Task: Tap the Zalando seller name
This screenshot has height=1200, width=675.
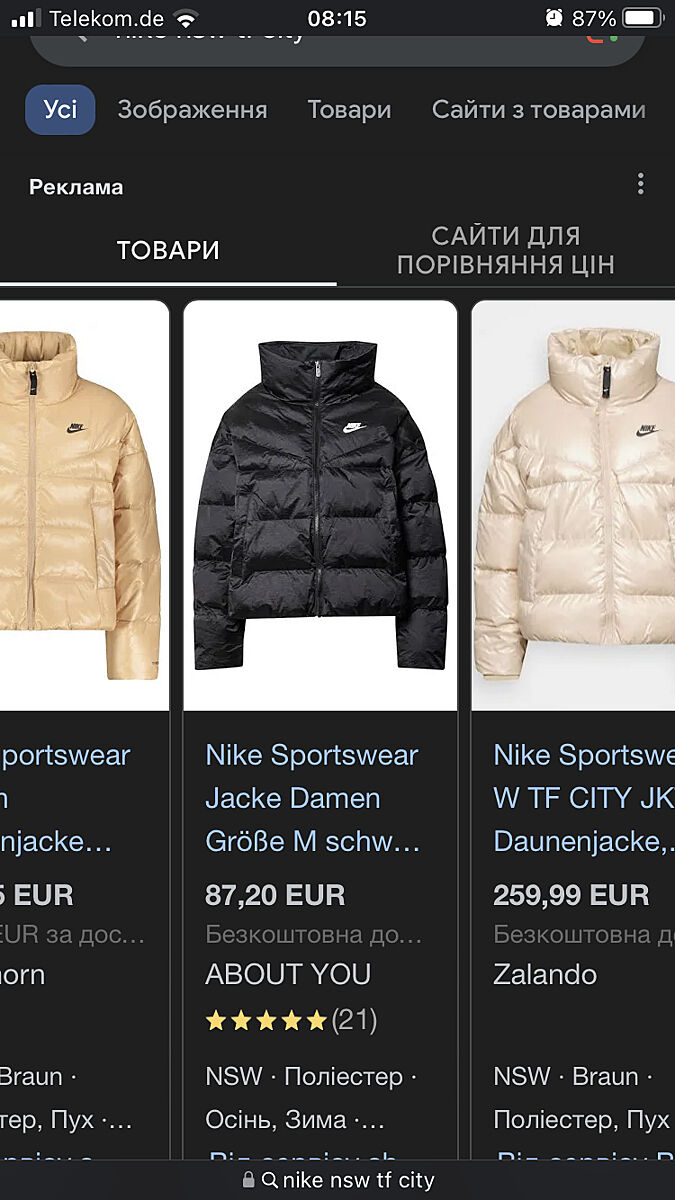Action: pyautogui.click(x=545, y=974)
